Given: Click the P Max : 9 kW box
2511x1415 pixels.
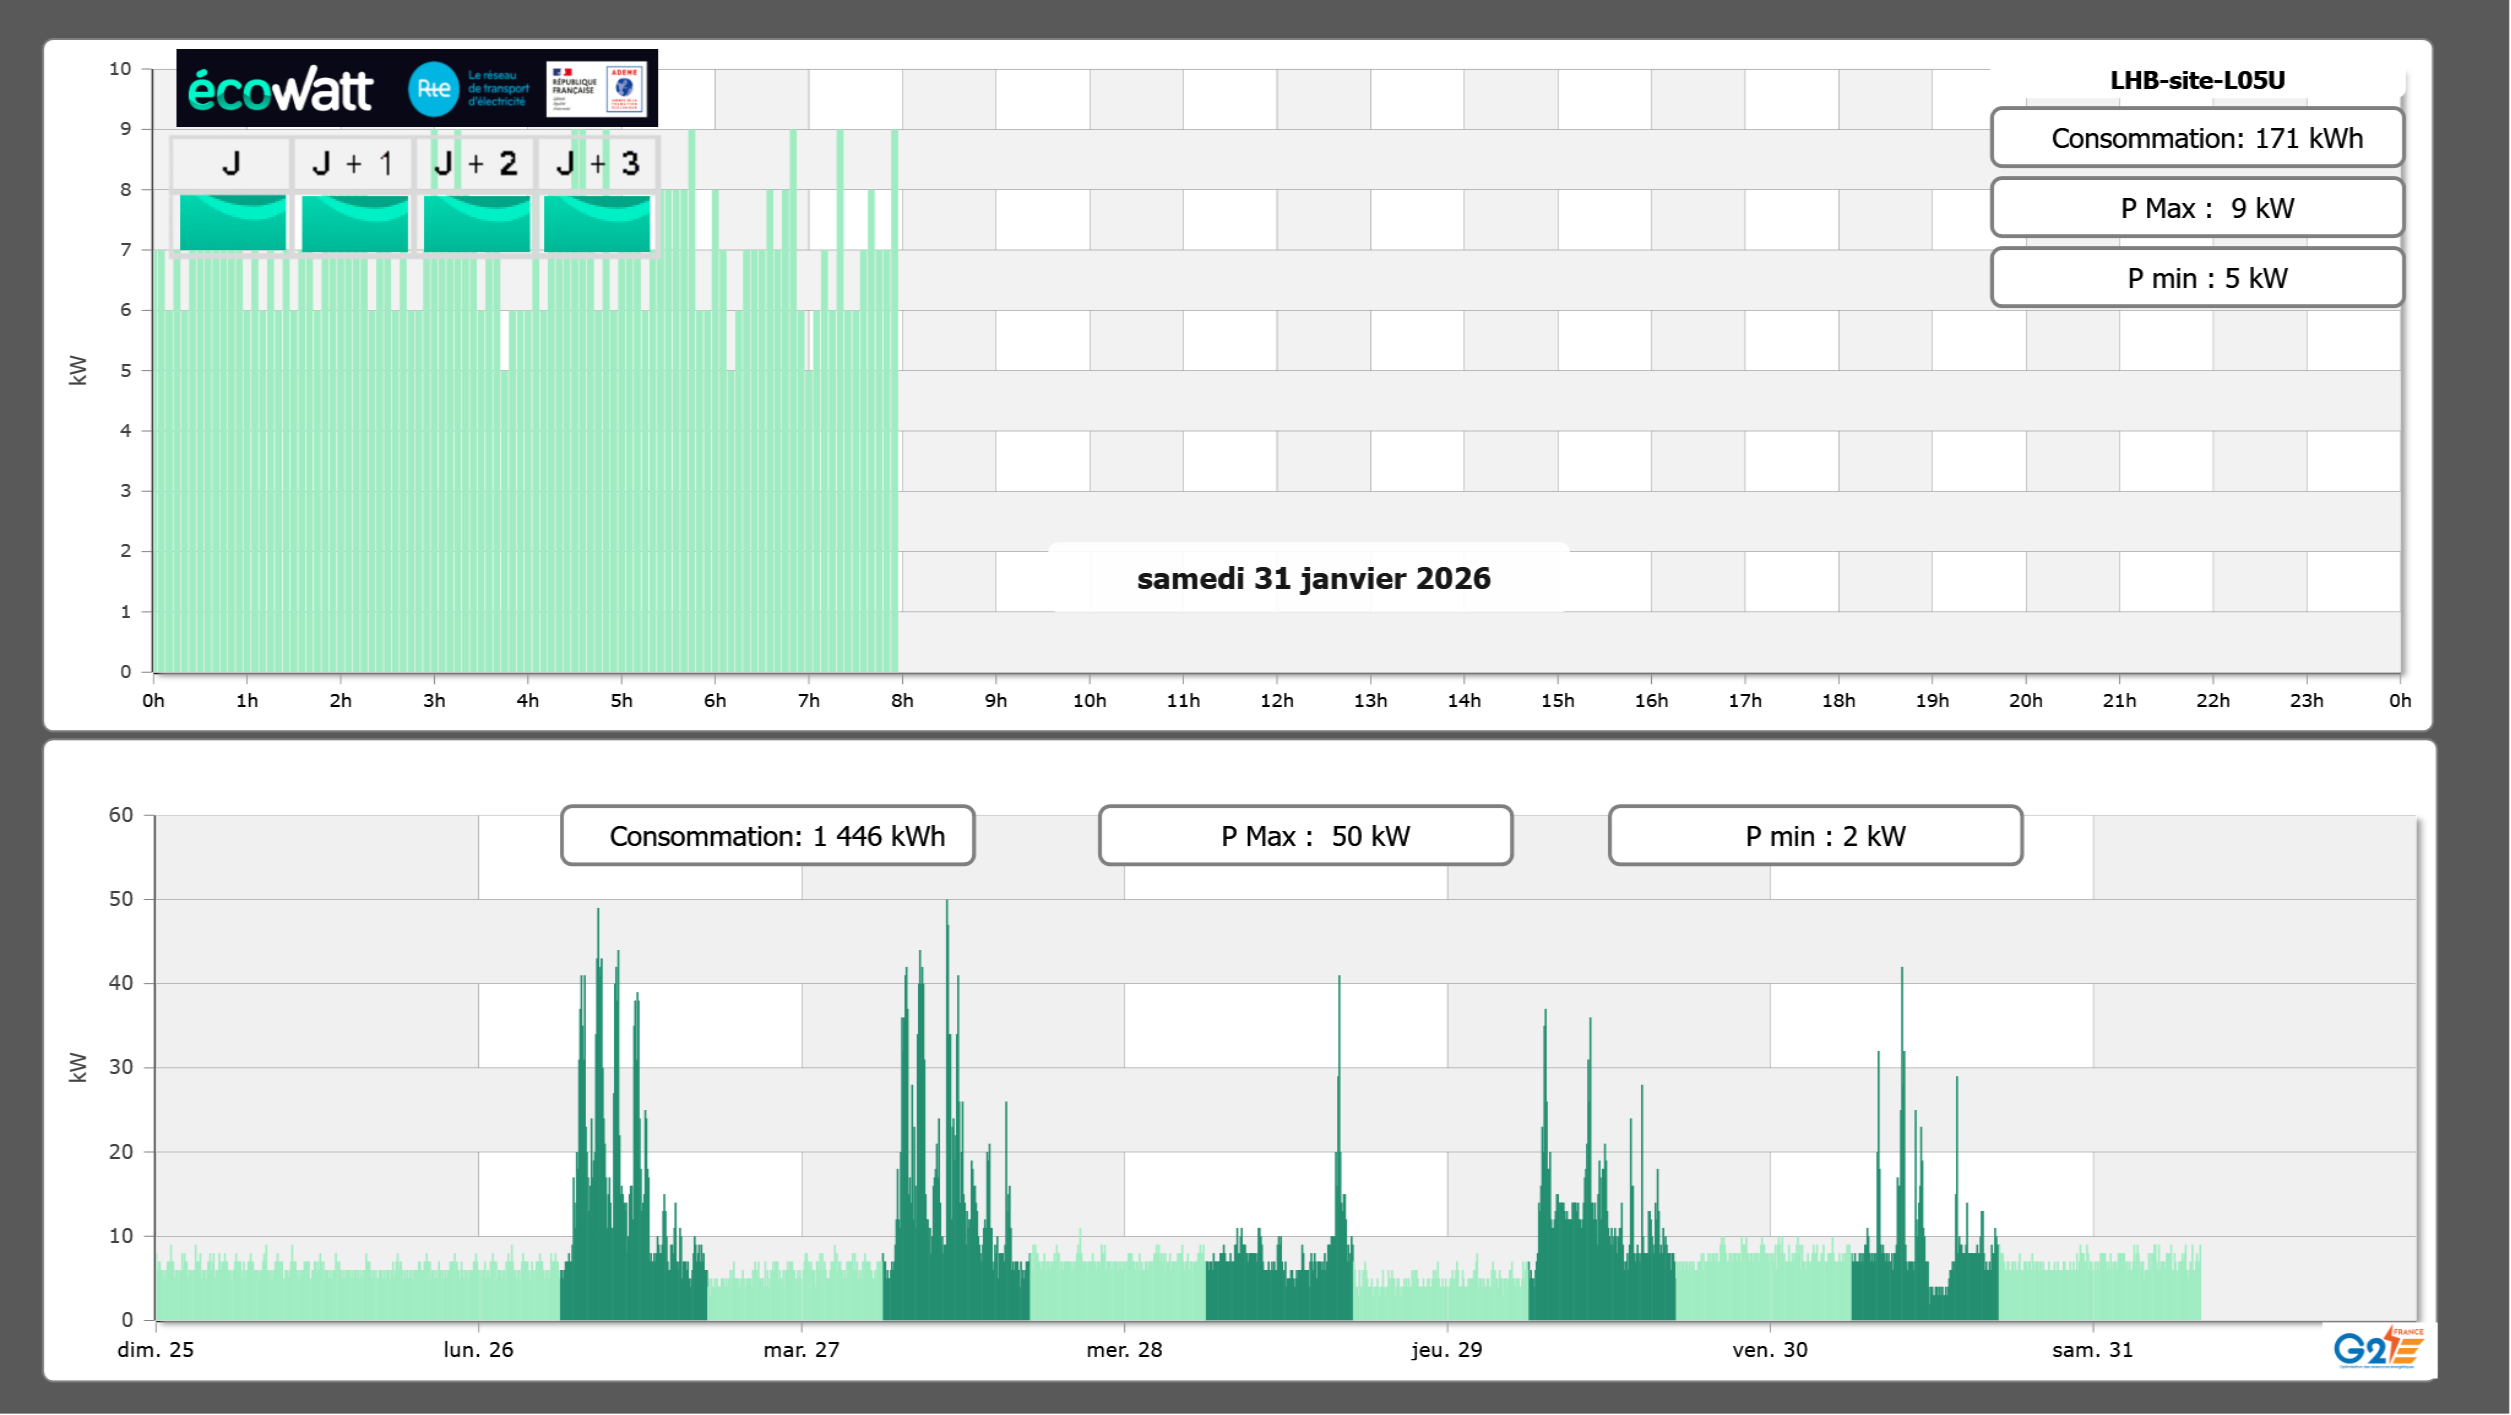Looking at the screenshot, I should tap(2196, 208).
